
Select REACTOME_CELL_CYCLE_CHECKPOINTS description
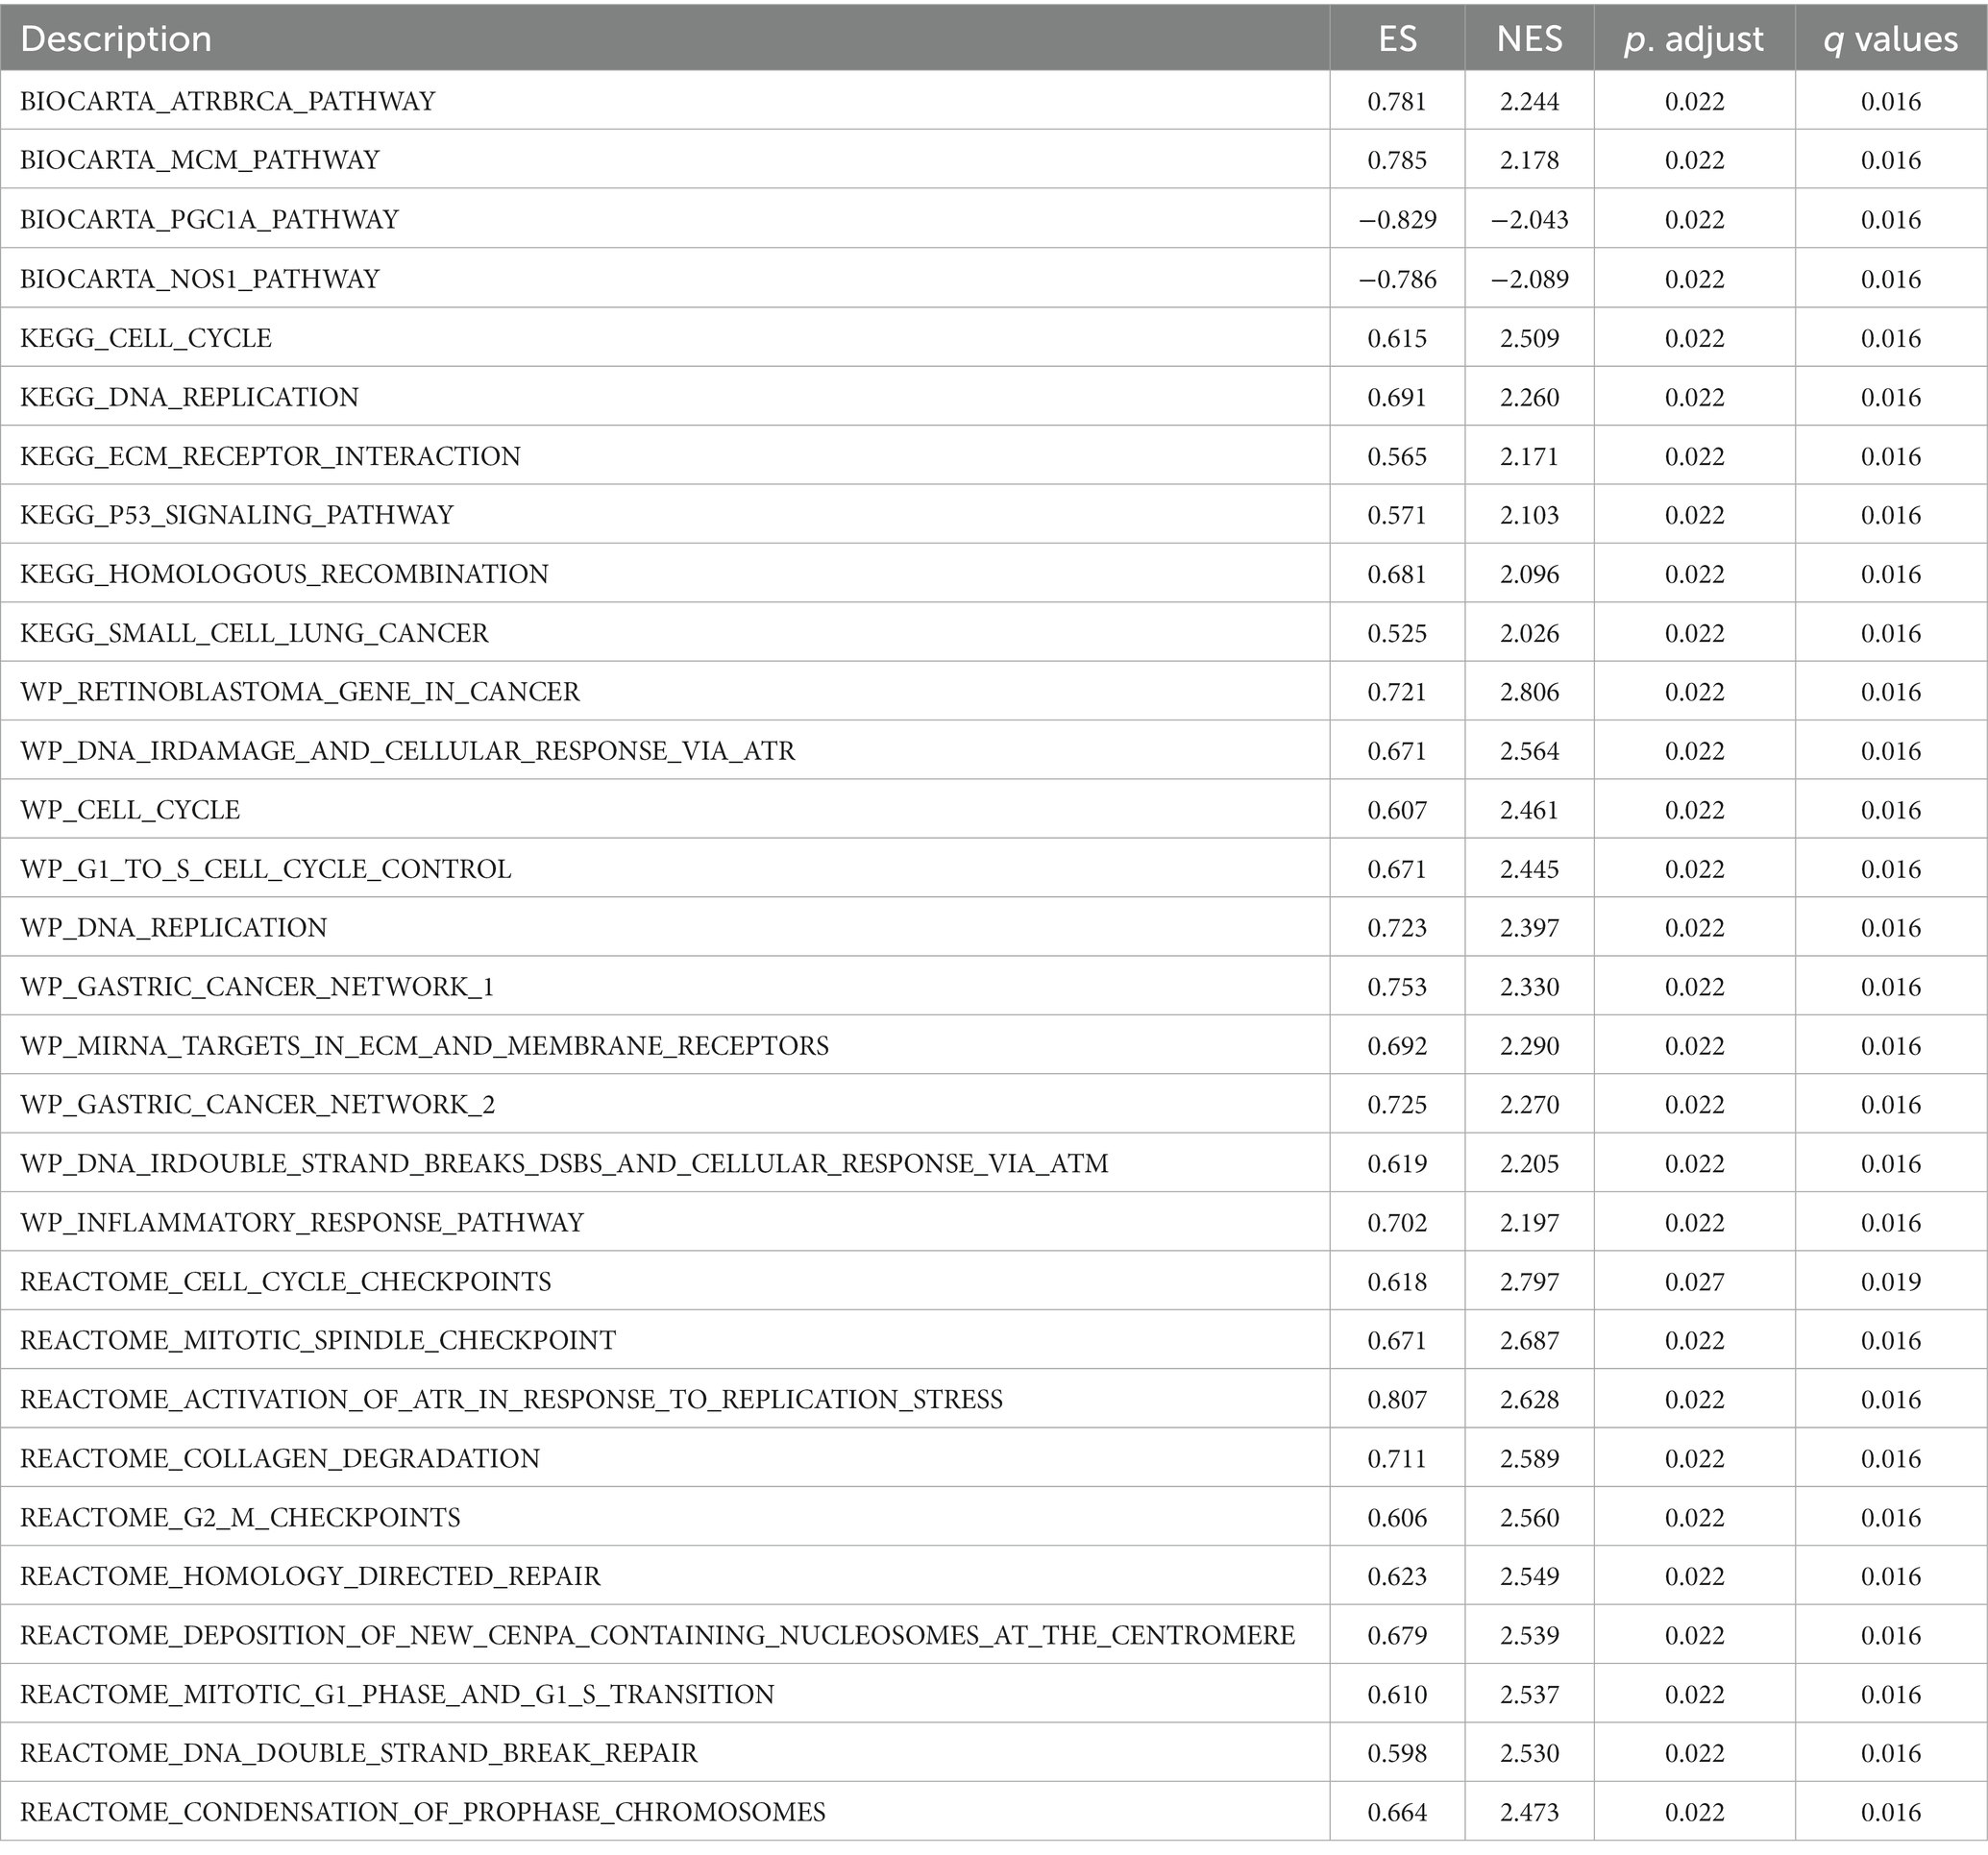[x=286, y=1282]
